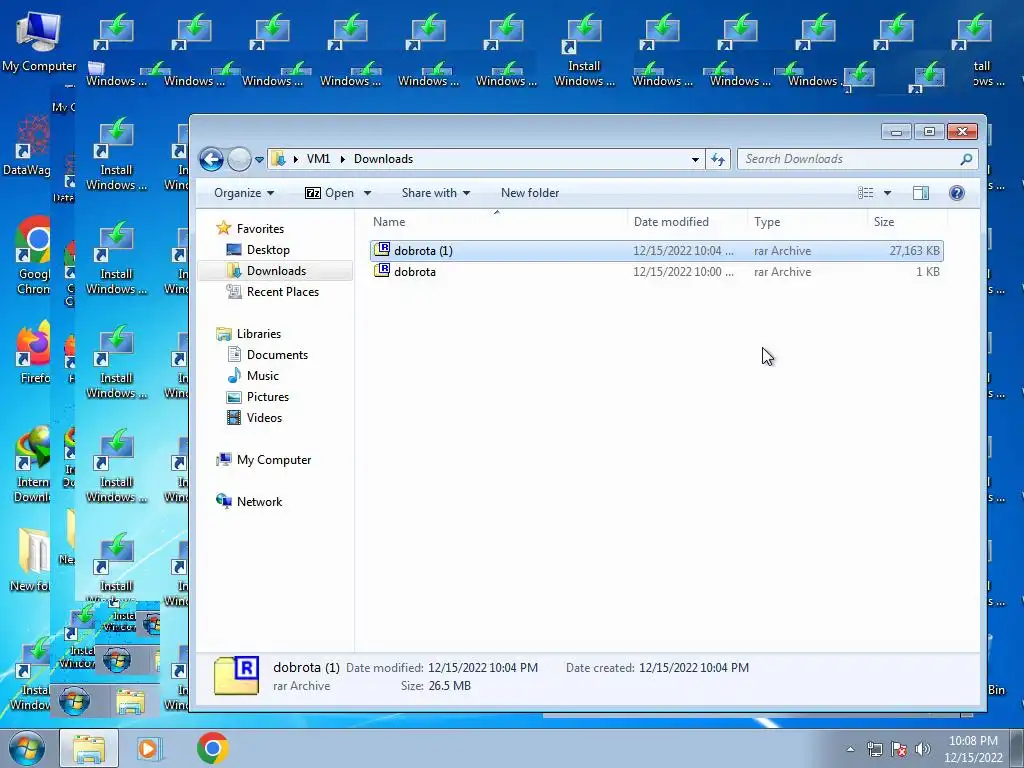Open the Organize menu
This screenshot has width=1024, height=768.
coord(244,193)
